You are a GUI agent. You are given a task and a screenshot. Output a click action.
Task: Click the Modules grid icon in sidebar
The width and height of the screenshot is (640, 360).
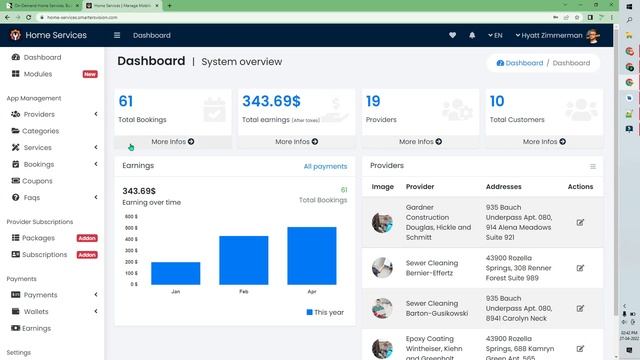click(x=16, y=74)
